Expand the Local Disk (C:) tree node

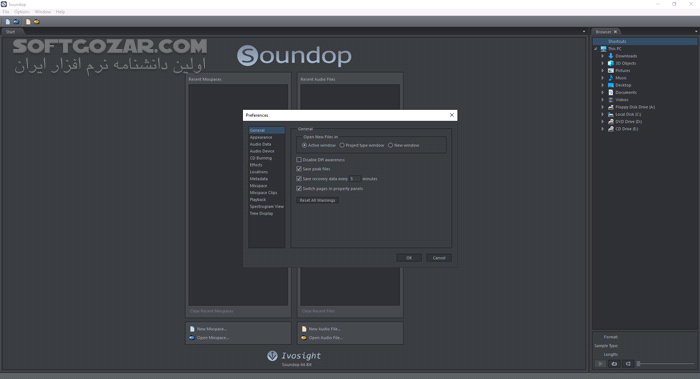pos(603,114)
